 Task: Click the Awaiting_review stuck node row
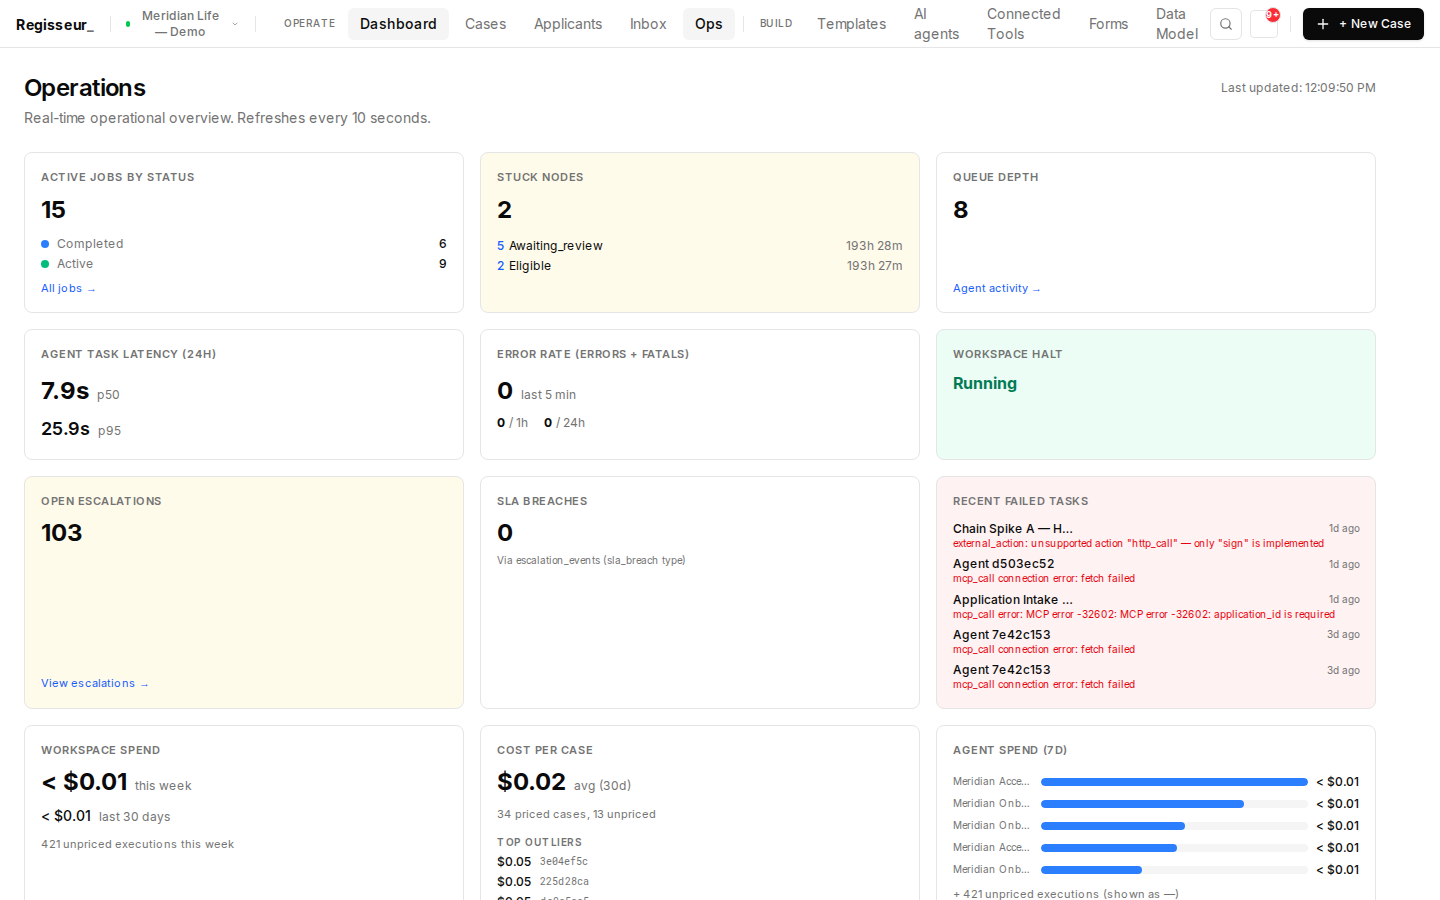coord(700,246)
